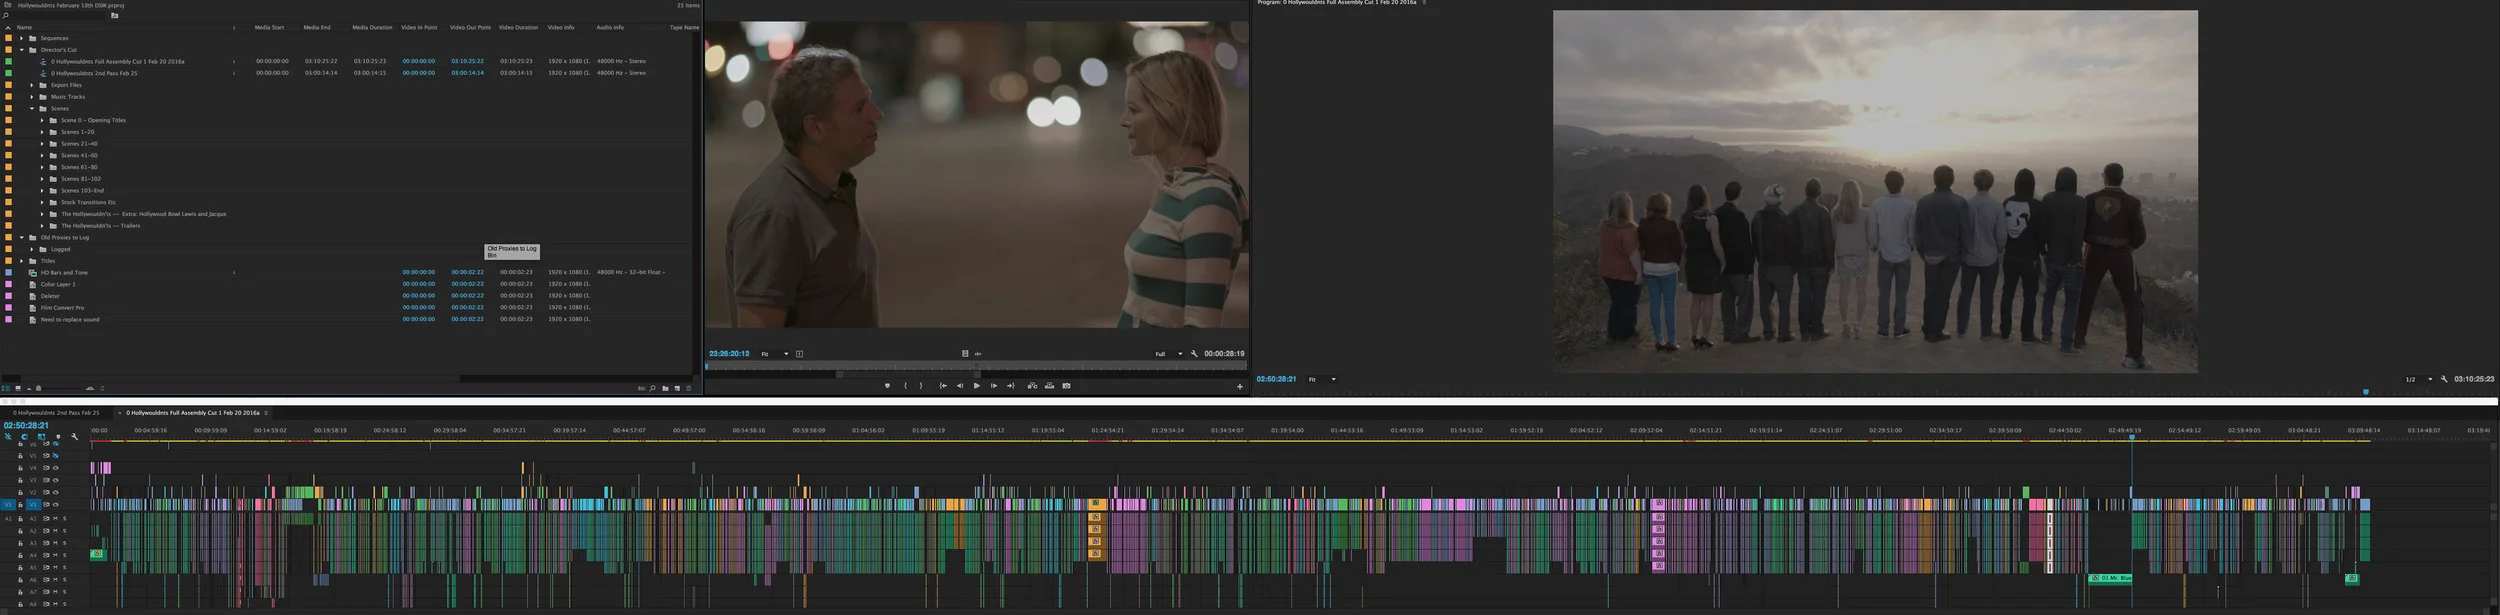Open timeline display settings wrench
Viewport: 2500px width, 615px height.
tap(75, 436)
